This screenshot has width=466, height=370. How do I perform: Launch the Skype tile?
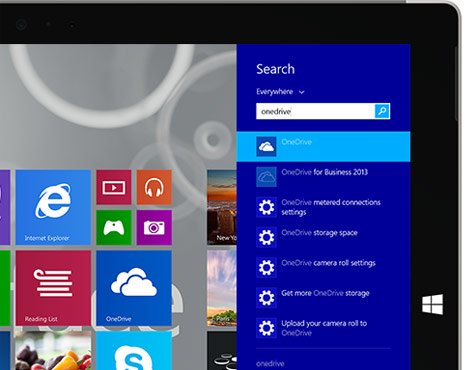(x=134, y=351)
